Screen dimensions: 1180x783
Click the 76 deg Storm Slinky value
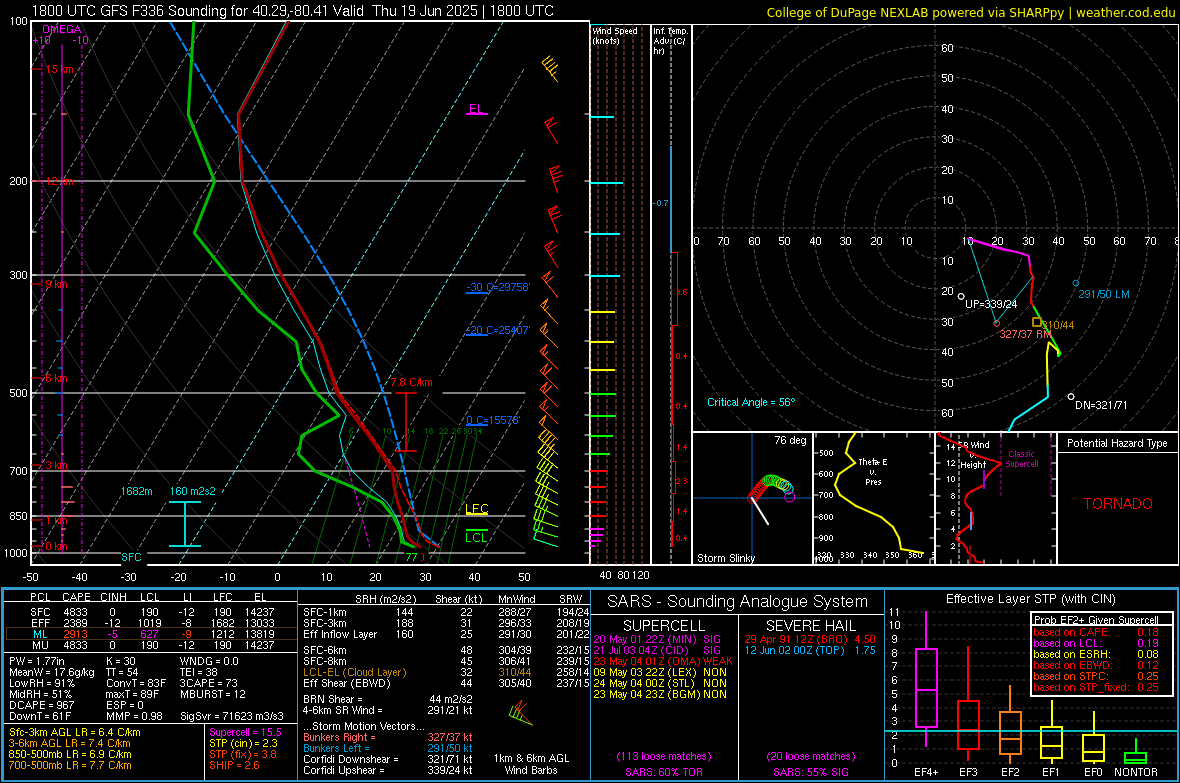click(x=790, y=440)
